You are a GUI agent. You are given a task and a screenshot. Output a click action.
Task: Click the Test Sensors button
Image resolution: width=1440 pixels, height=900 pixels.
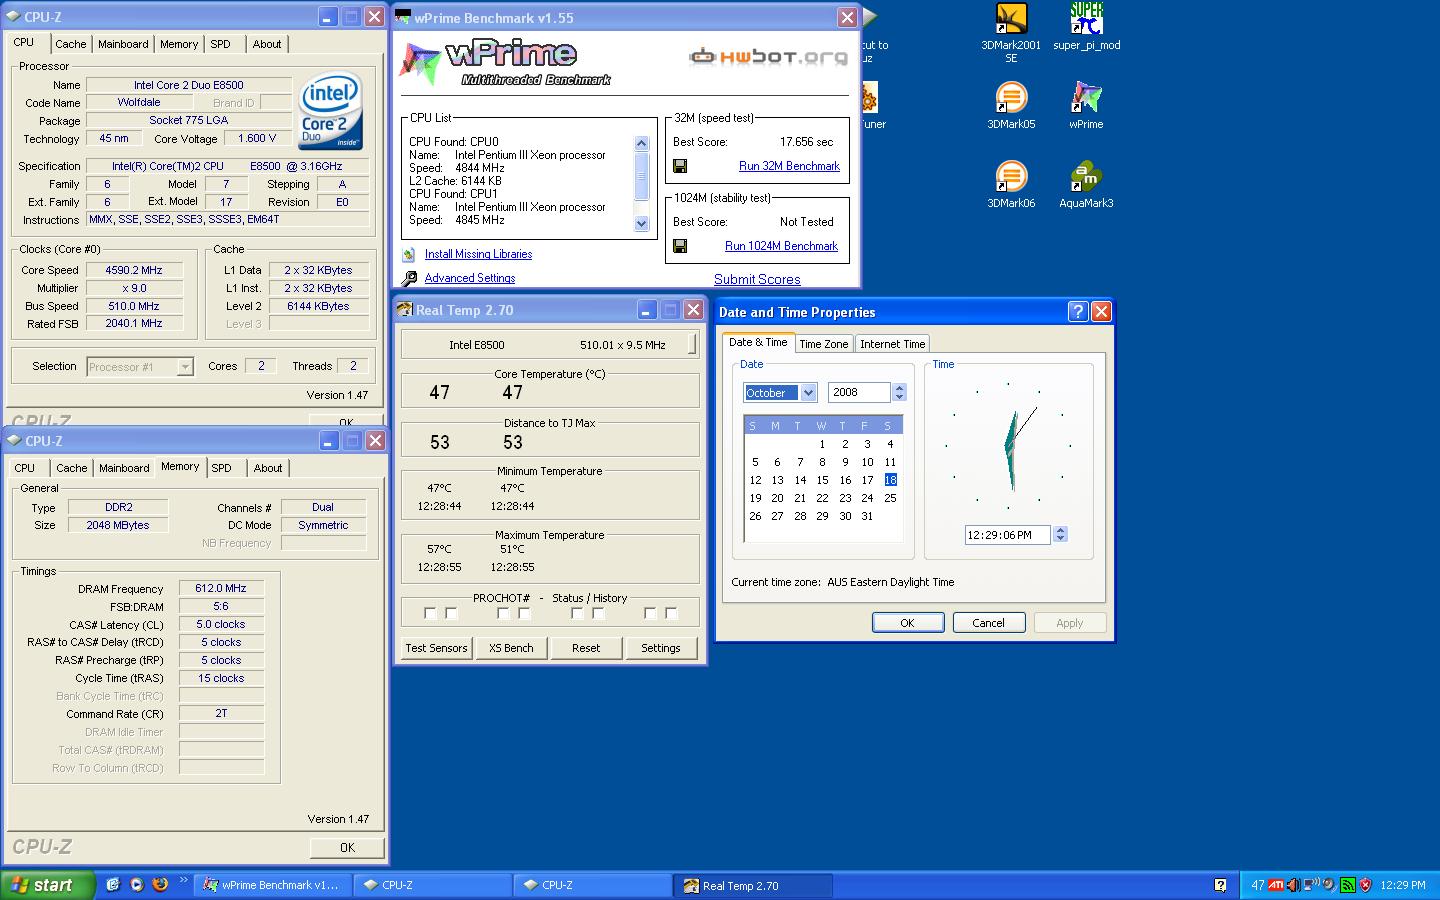point(436,648)
